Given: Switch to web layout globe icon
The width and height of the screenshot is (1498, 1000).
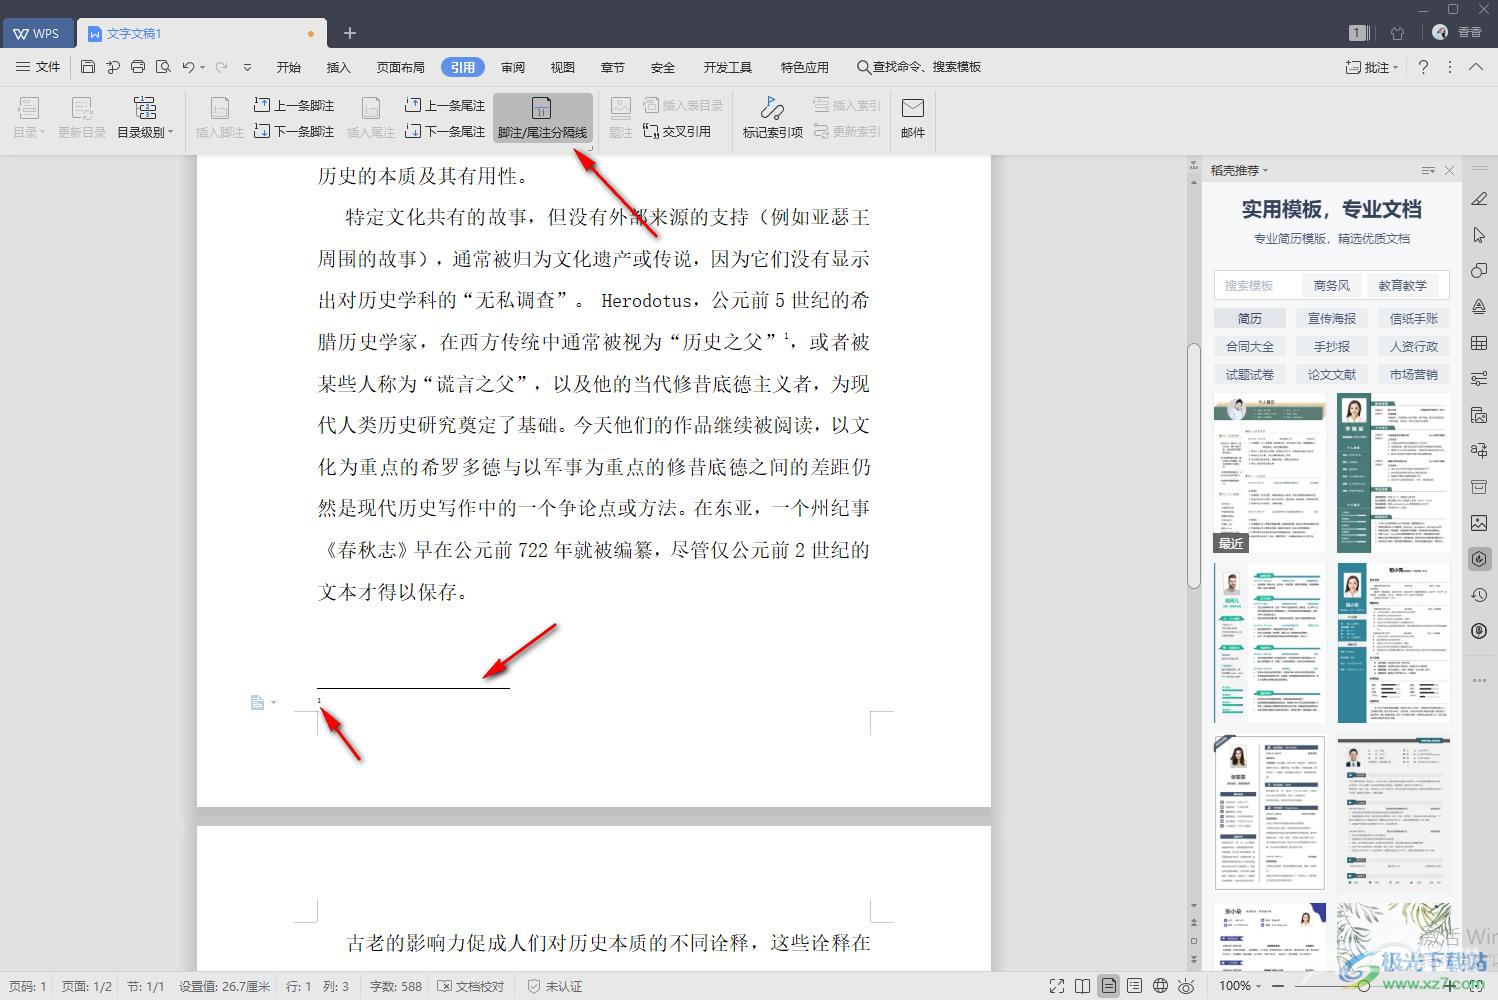Looking at the screenshot, I should 1160,986.
